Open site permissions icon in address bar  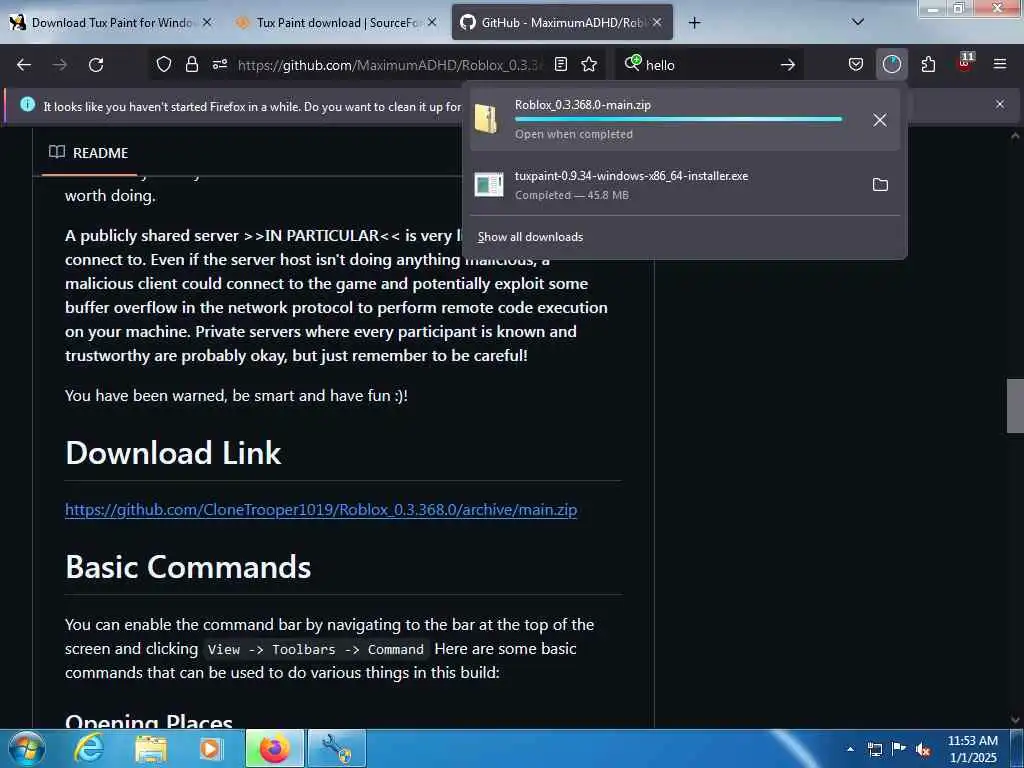[220, 64]
